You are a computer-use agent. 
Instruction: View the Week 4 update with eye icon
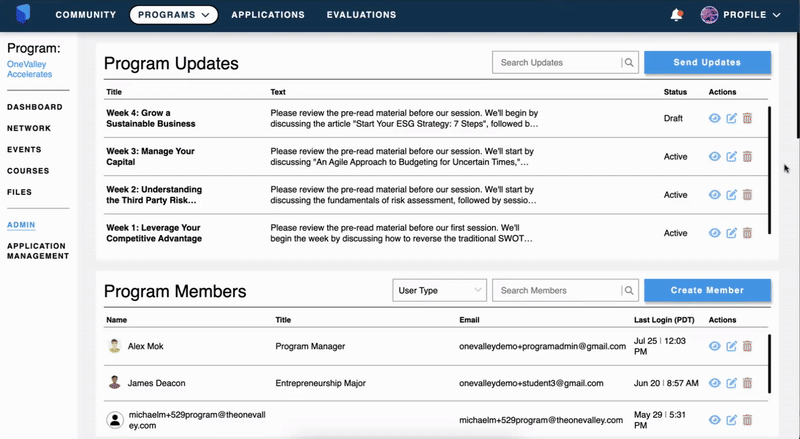click(x=714, y=118)
